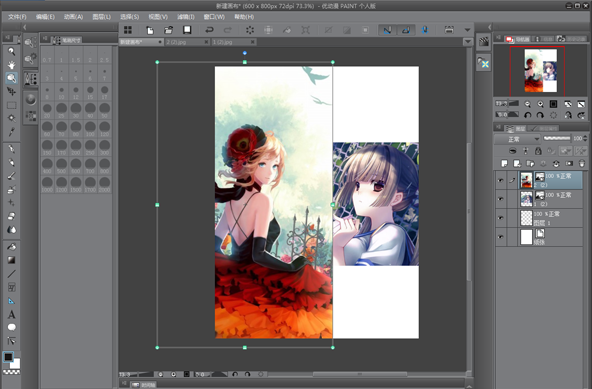Viewport: 592px width, 389px height.
Task: Click the clapperboard icon beside the navigator
Action: 484,42
